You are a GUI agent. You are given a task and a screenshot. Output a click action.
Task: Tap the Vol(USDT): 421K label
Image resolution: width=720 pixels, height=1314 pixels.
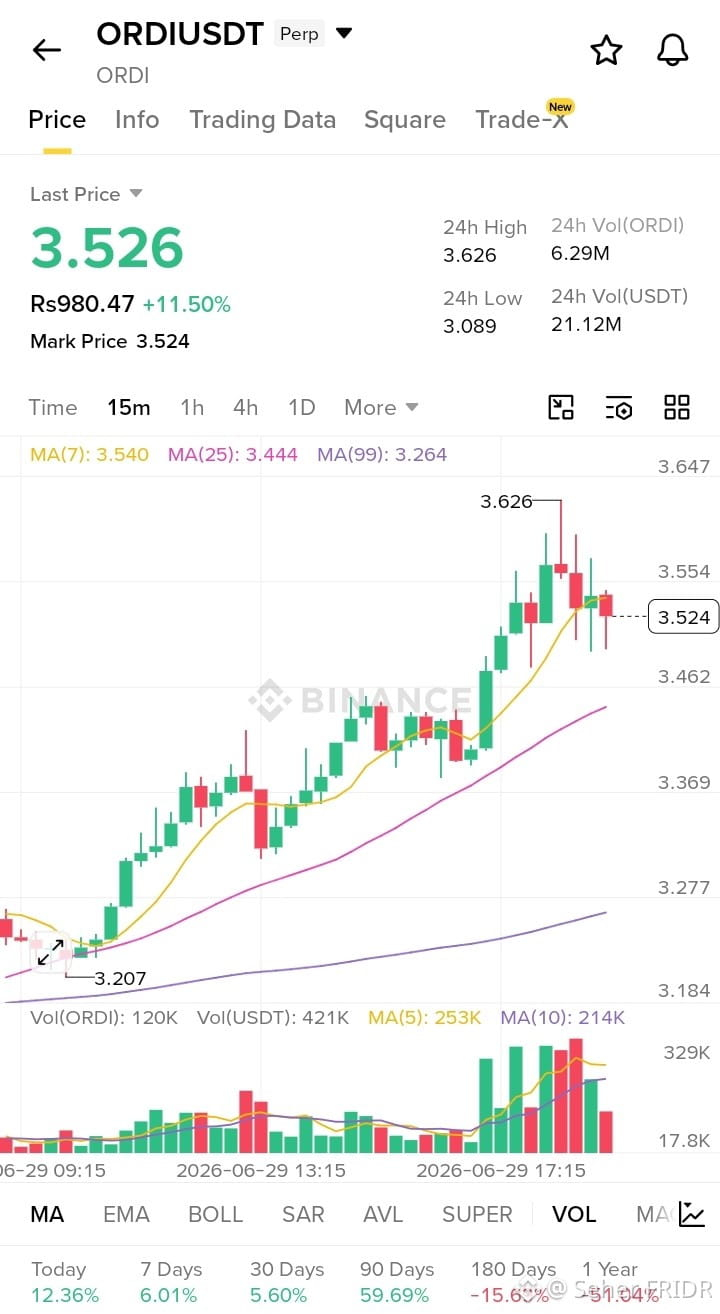[273, 1017]
